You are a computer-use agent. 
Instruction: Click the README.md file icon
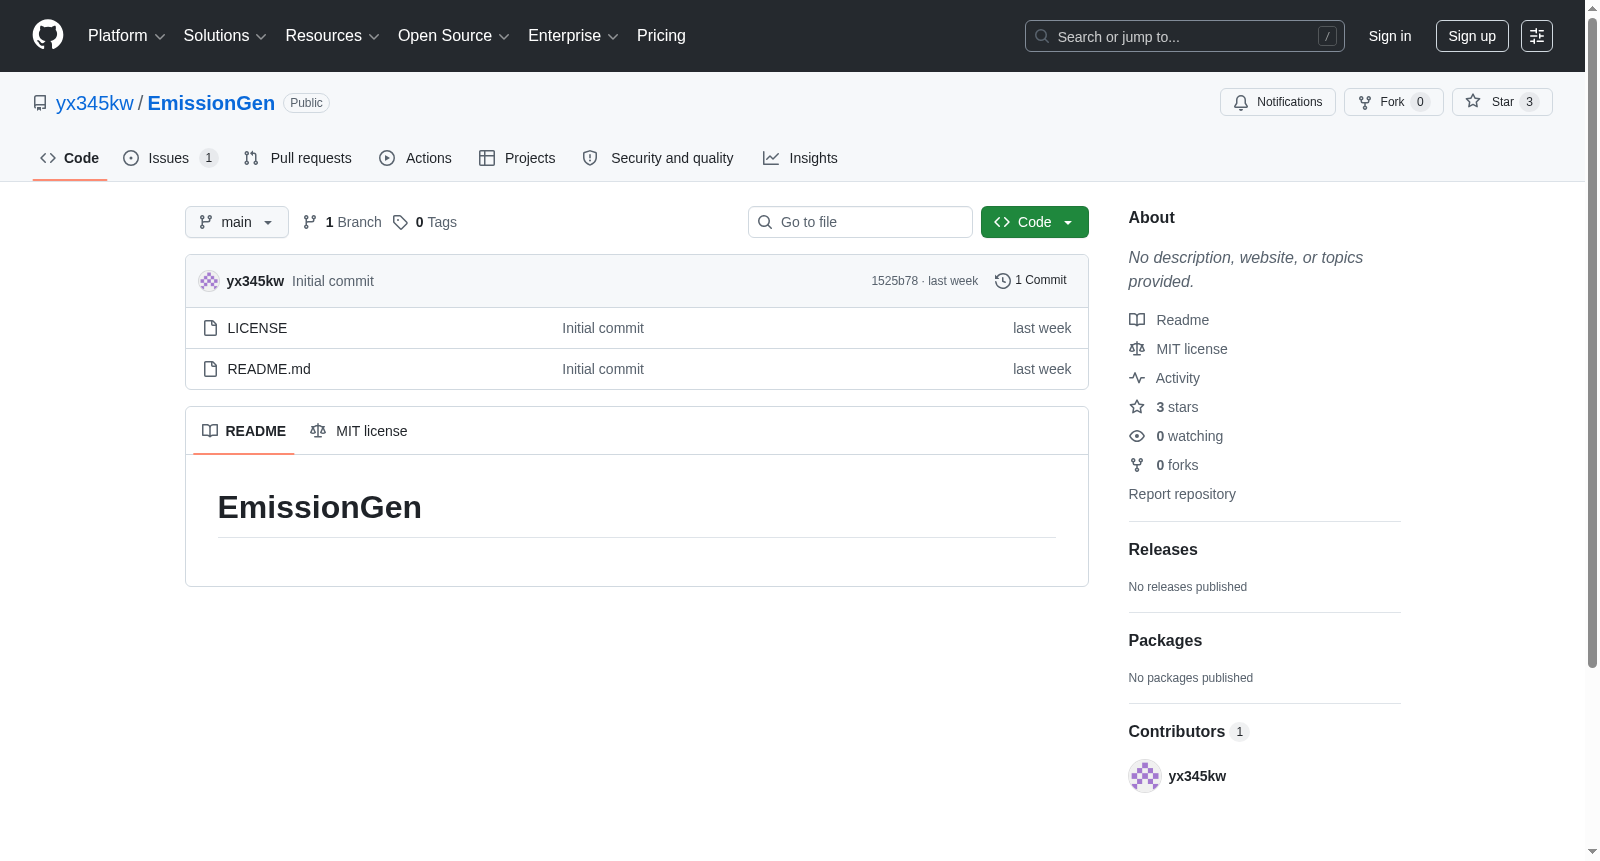click(x=210, y=369)
